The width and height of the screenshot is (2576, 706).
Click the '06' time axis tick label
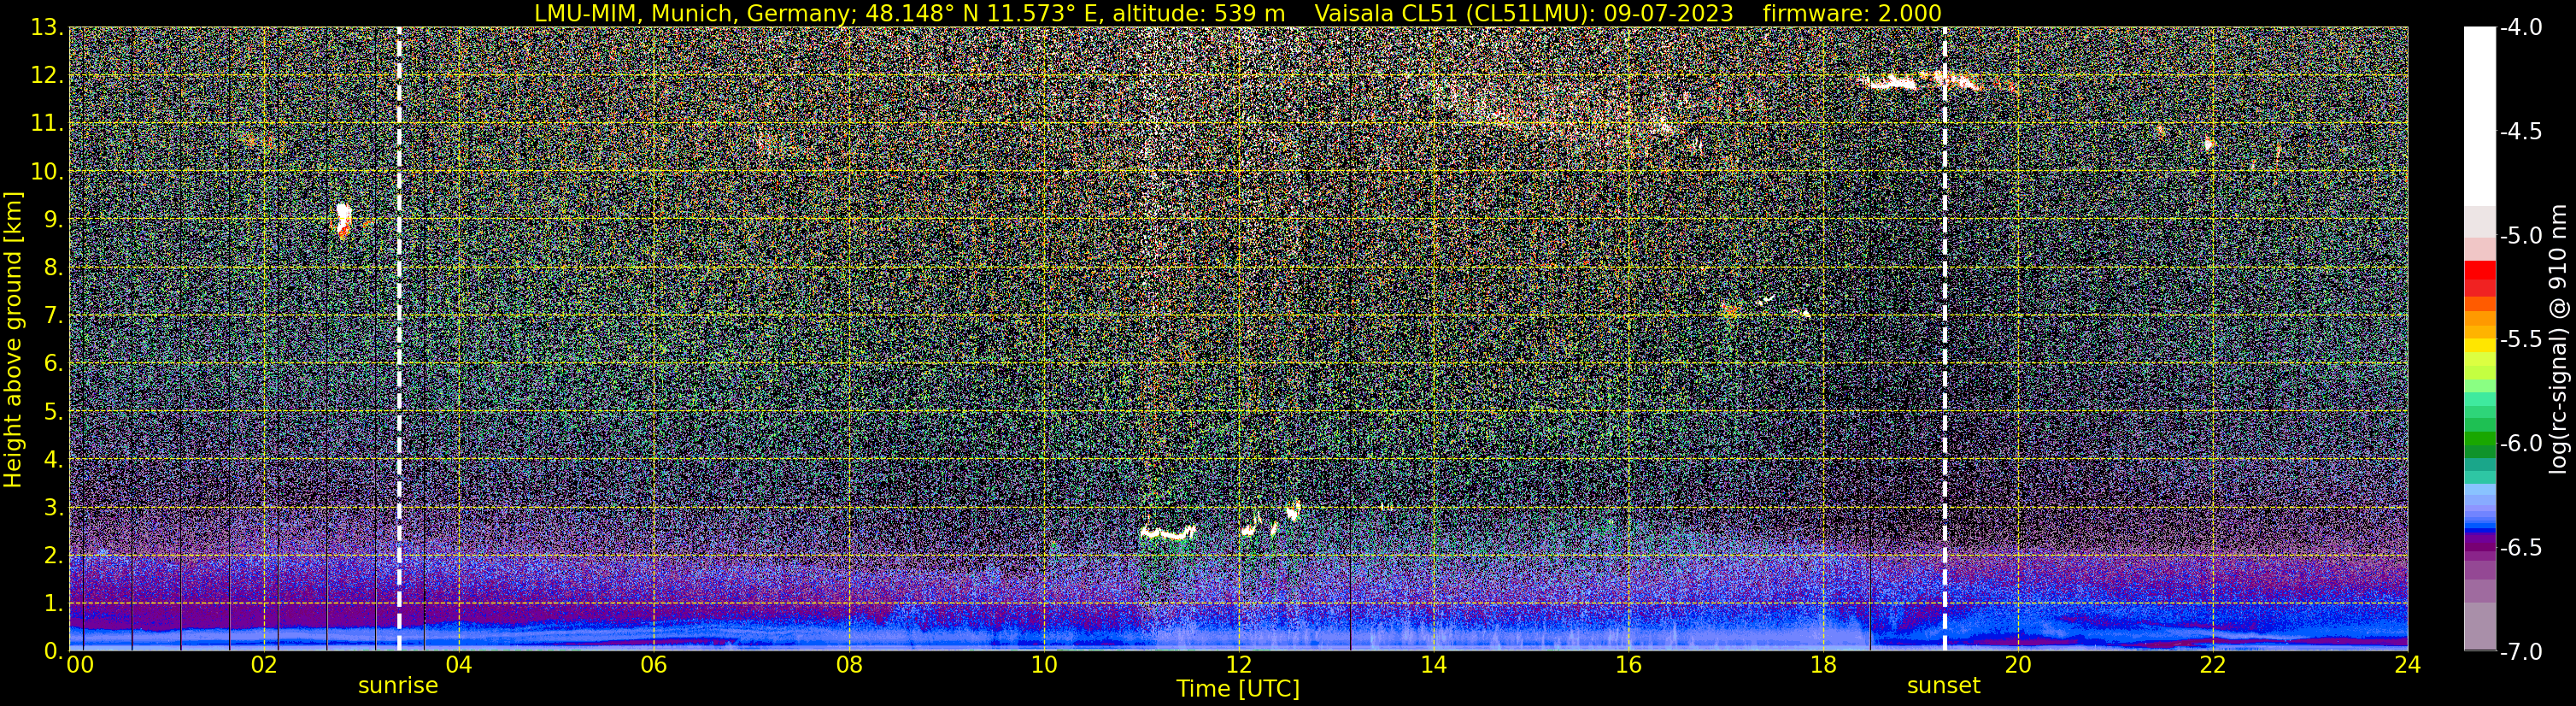(654, 665)
